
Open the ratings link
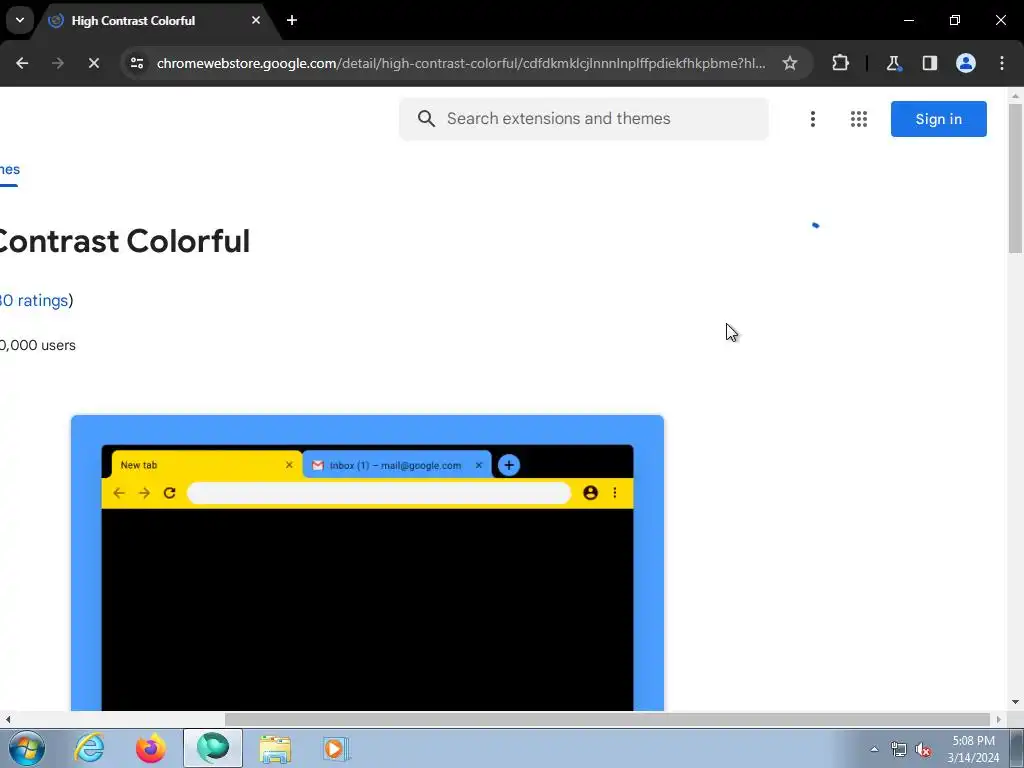34,300
